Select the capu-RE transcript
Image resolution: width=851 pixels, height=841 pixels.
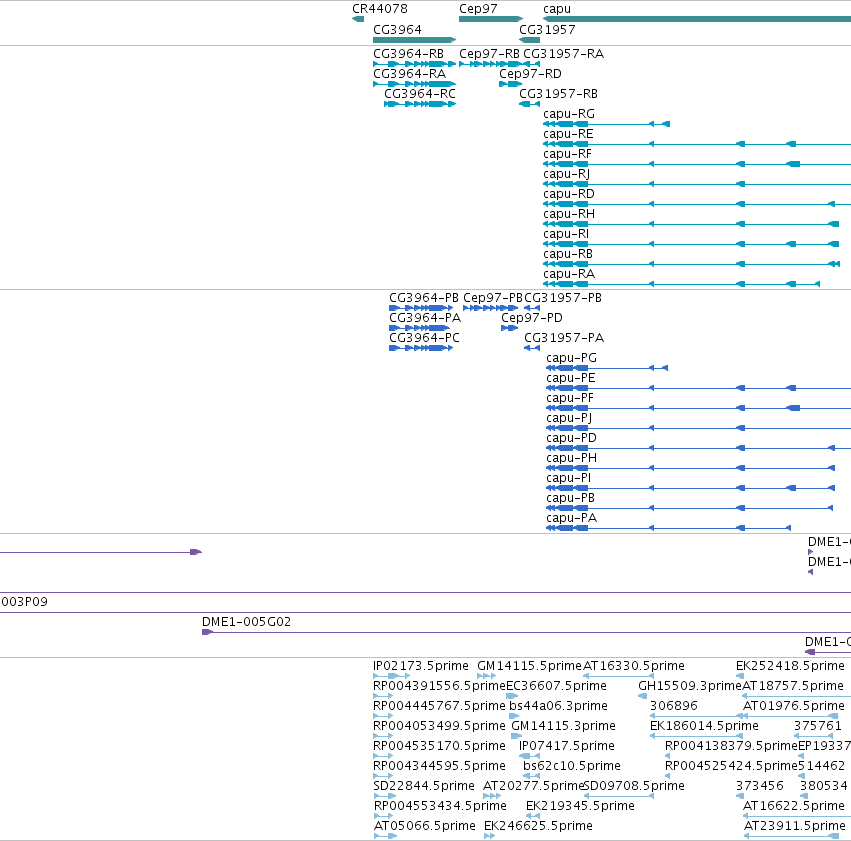tap(697, 144)
